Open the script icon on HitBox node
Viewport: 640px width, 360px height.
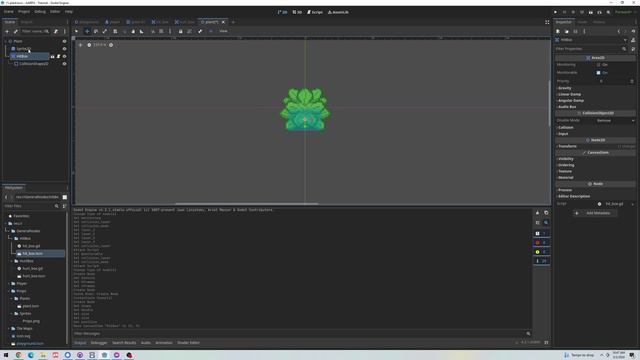click(x=58, y=56)
